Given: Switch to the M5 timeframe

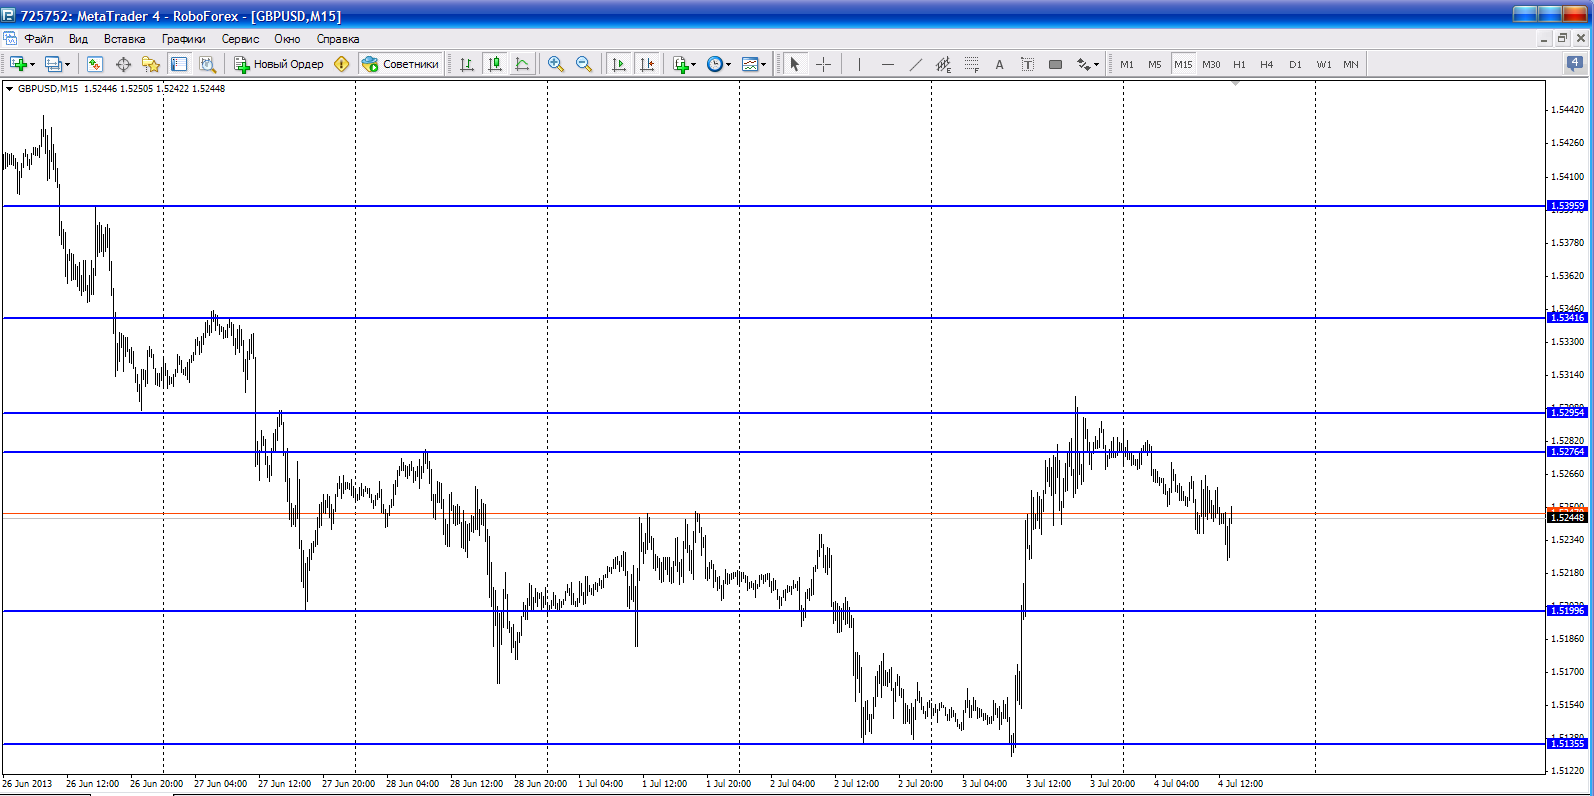Looking at the screenshot, I should coord(1155,64).
